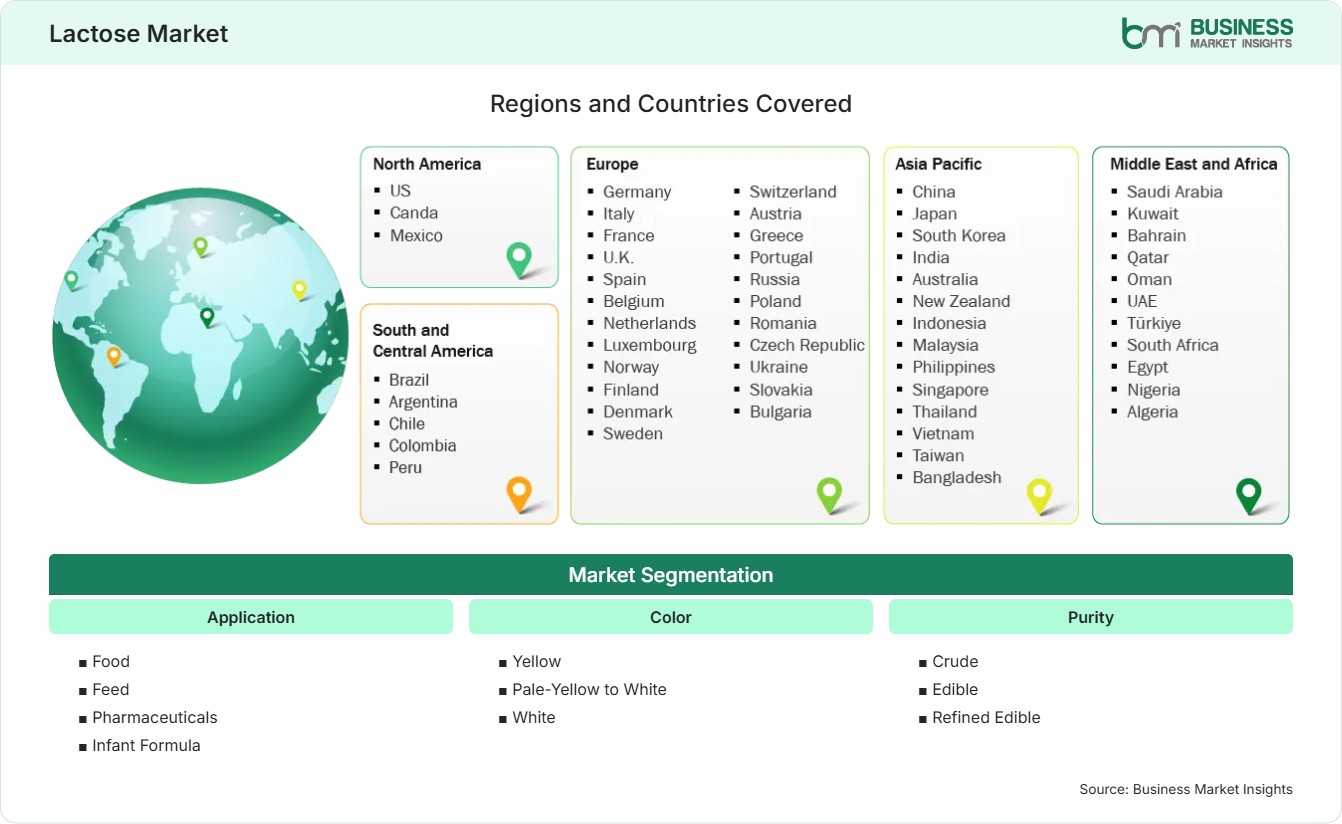
Task: Click the Source: Business Market Insights text
Action: pyautogui.click(x=1186, y=789)
